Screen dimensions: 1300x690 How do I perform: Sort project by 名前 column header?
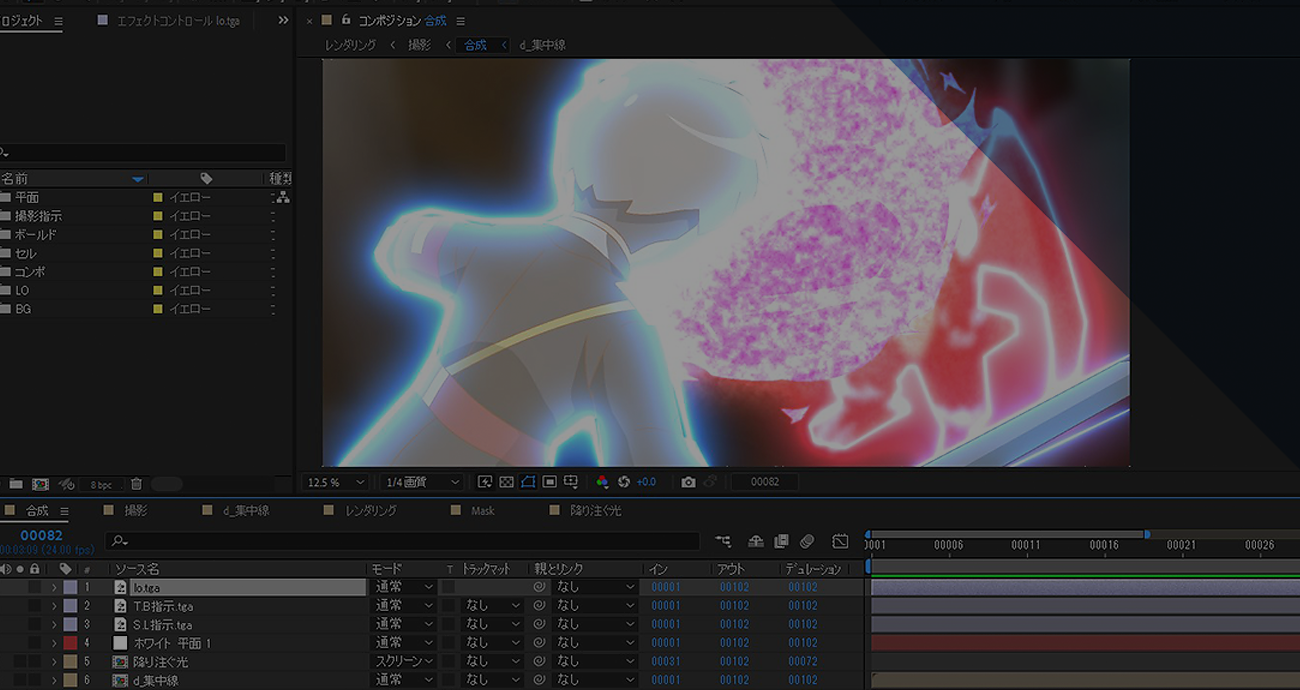click(x=15, y=178)
